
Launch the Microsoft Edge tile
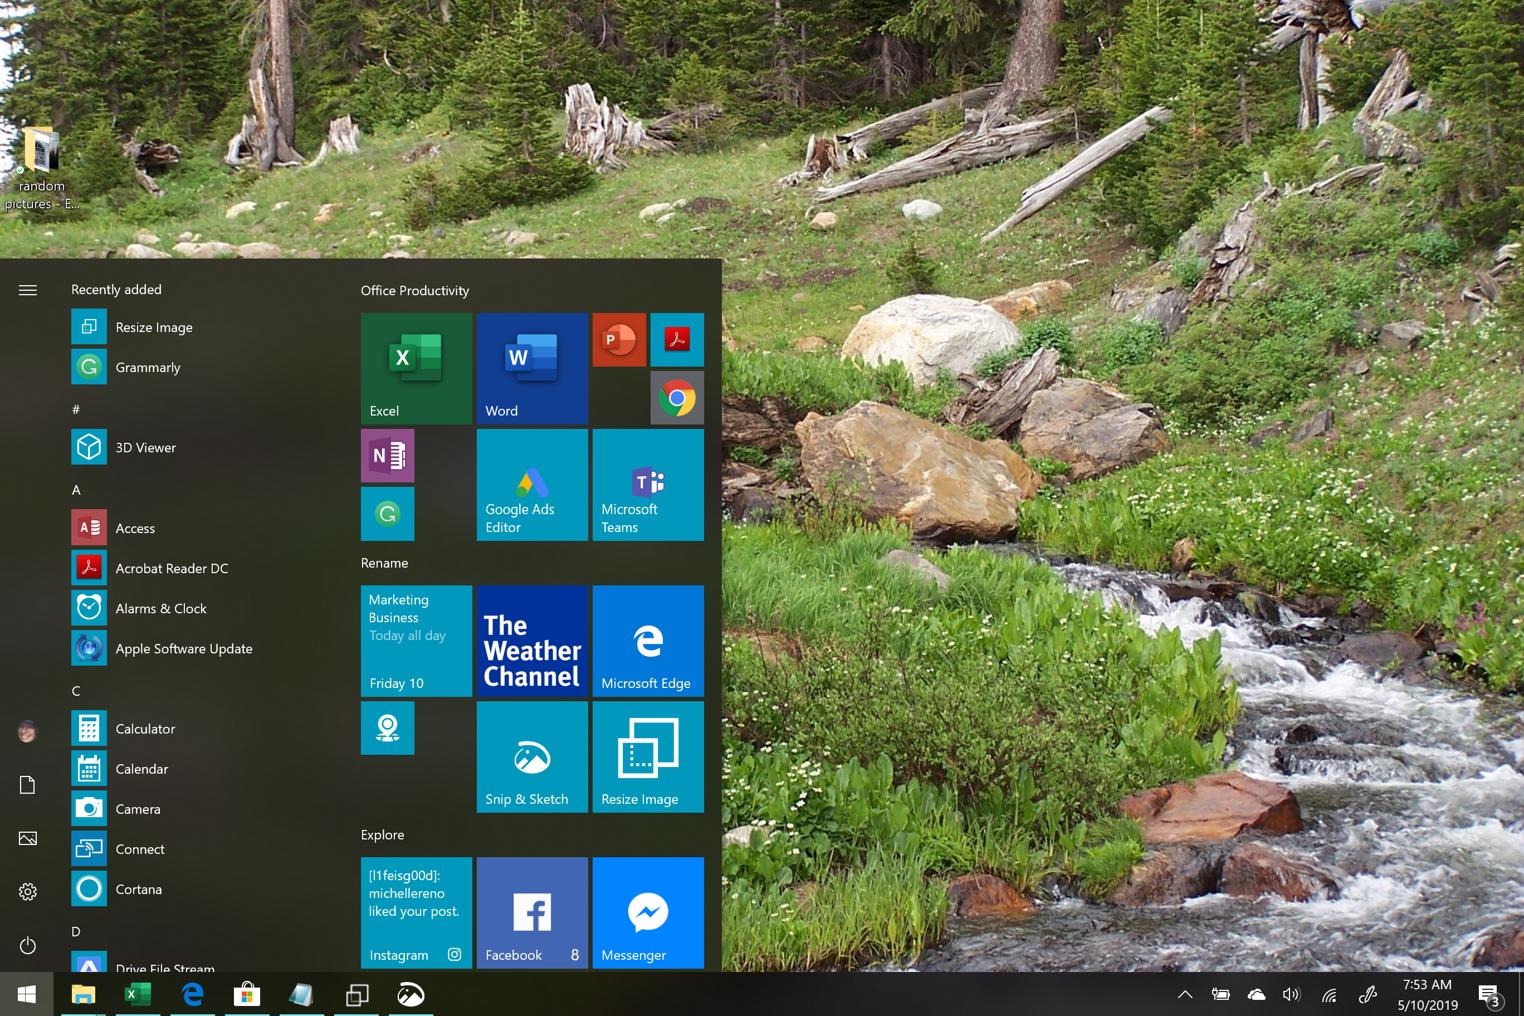[648, 641]
